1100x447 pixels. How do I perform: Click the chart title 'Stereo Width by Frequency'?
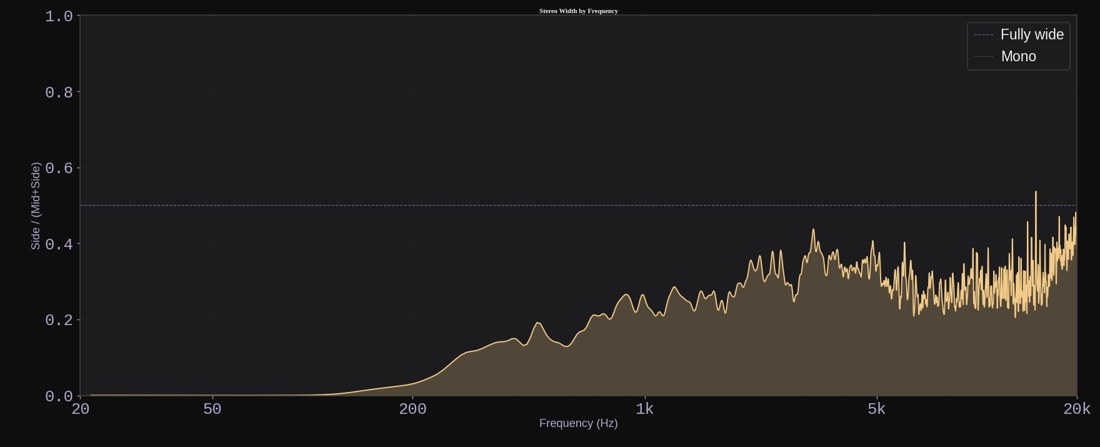[x=578, y=11]
